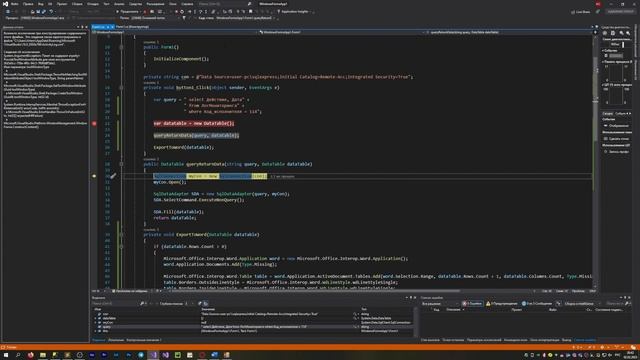Click the first settings icon in the diagnostics tools toolbar
640x360 pixels.
[605, 33]
